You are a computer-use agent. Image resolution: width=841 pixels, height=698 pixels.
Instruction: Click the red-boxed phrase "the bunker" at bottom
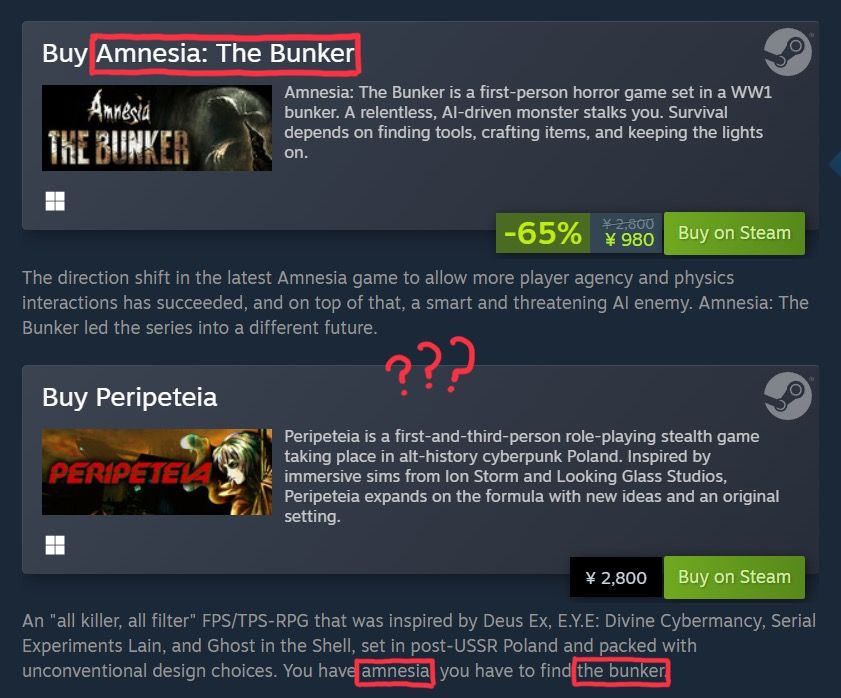click(x=621, y=671)
